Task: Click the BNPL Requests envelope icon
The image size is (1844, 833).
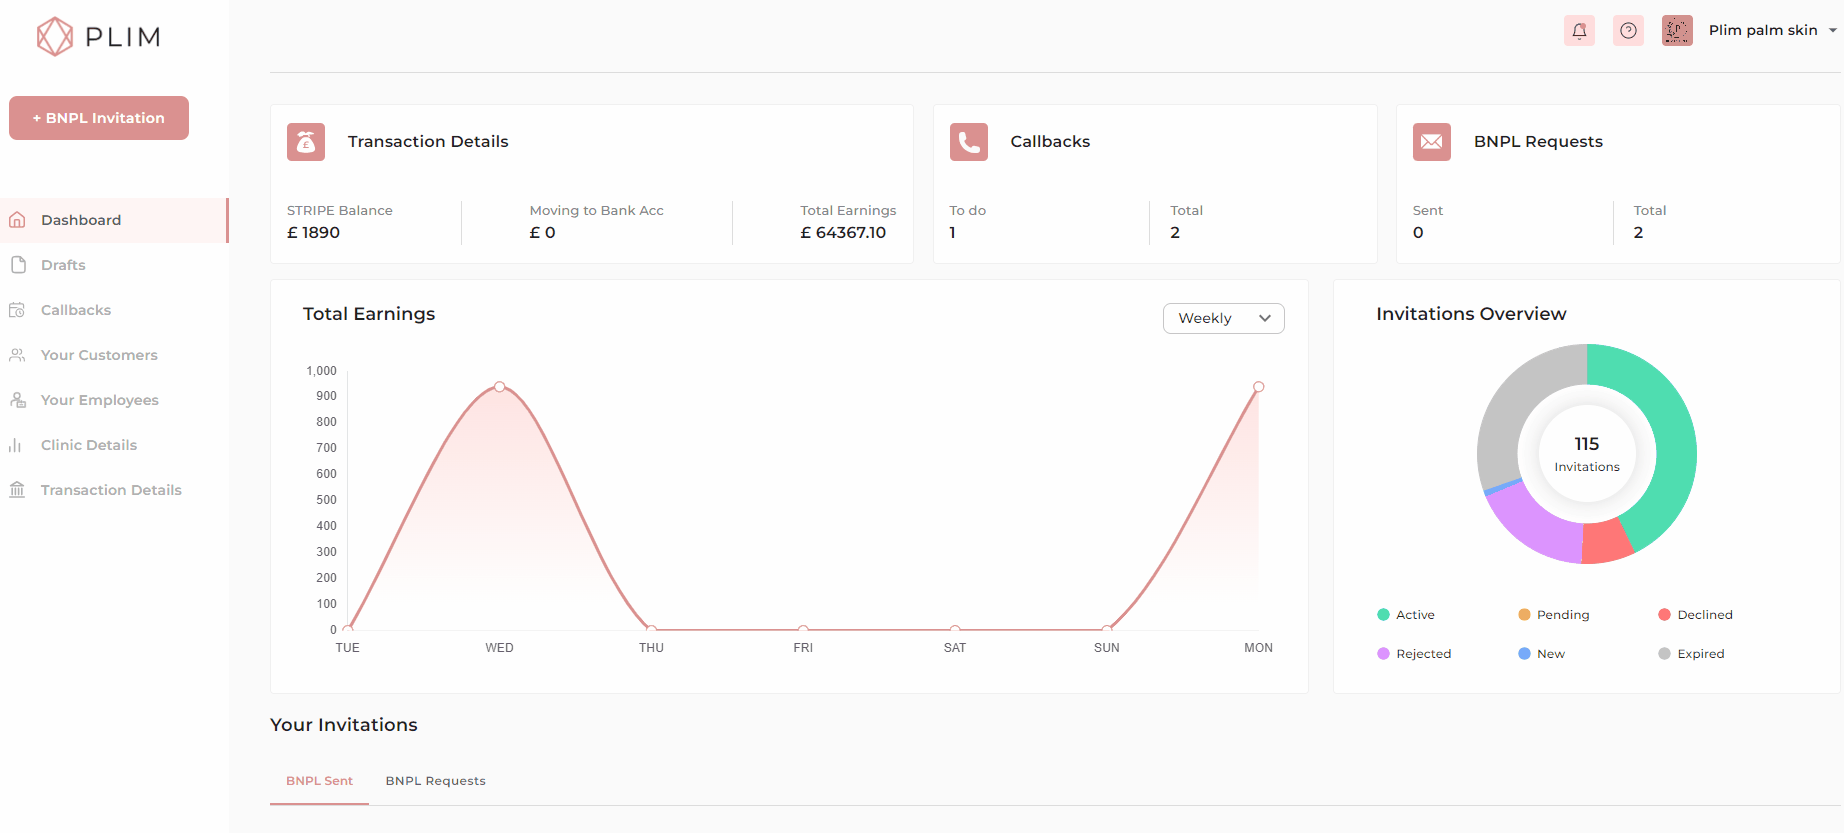Action: (x=1431, y=142)
